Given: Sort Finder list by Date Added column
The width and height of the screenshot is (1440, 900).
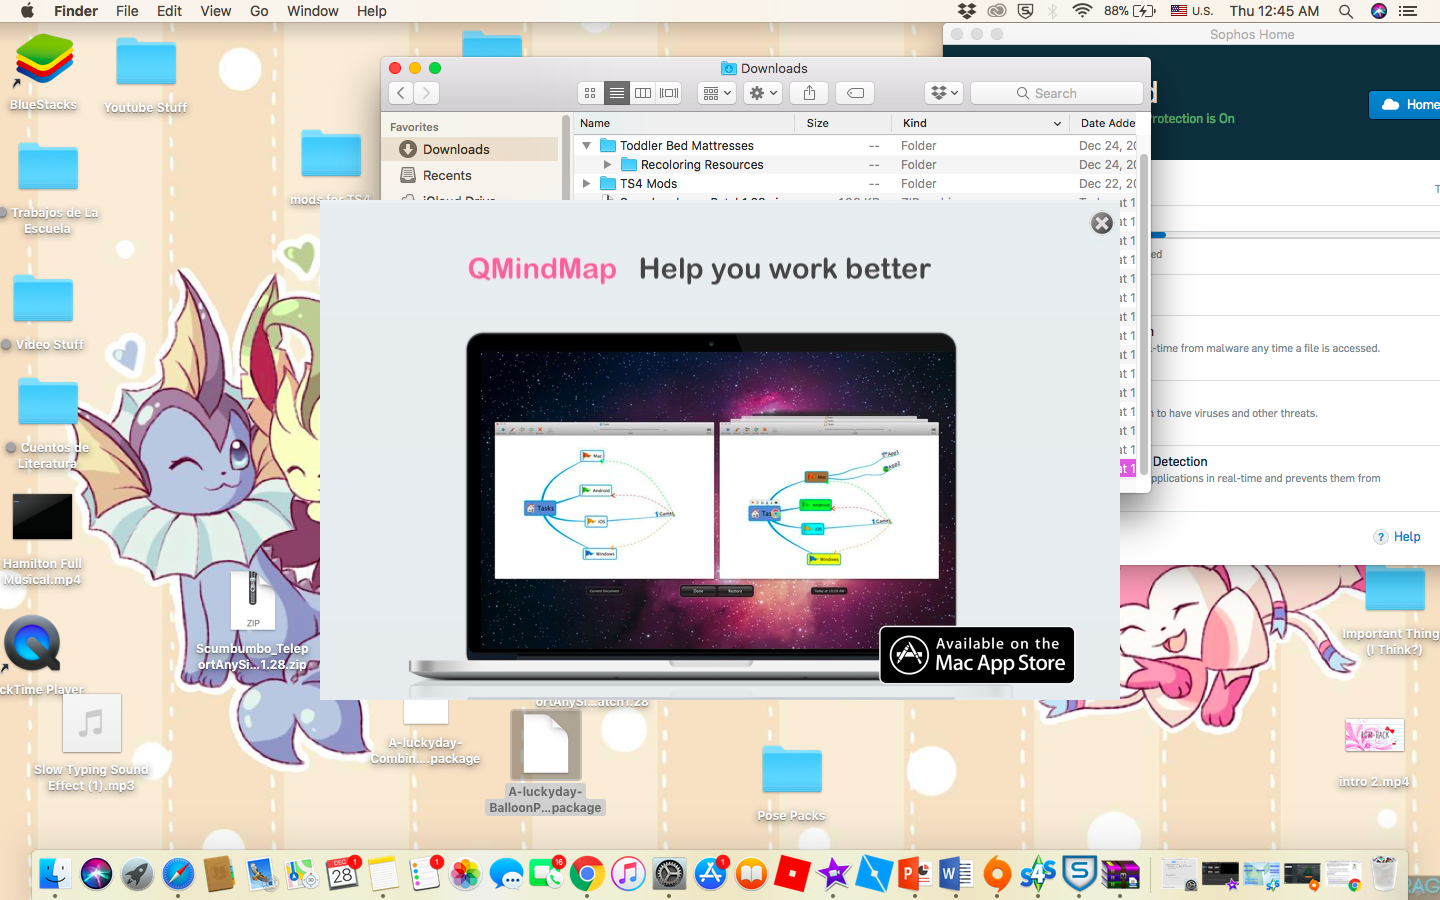Looking at the screenshot, I should pos(1104,123).
